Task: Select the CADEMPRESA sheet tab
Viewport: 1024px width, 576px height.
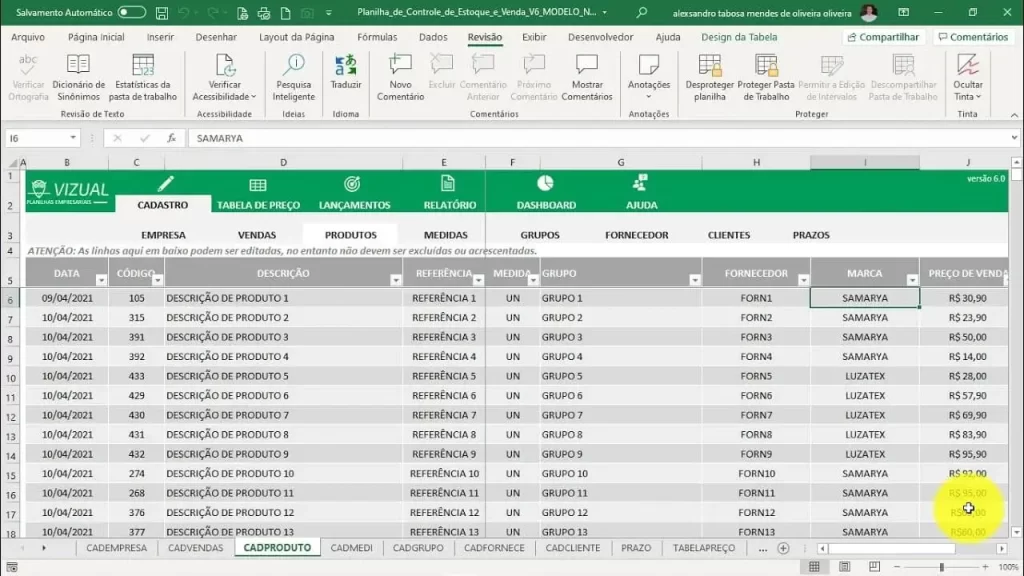Action: (116, 548)
